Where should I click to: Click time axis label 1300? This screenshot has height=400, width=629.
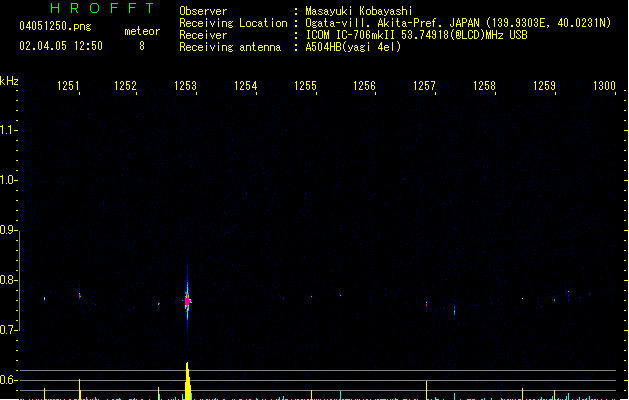[604, 86]
